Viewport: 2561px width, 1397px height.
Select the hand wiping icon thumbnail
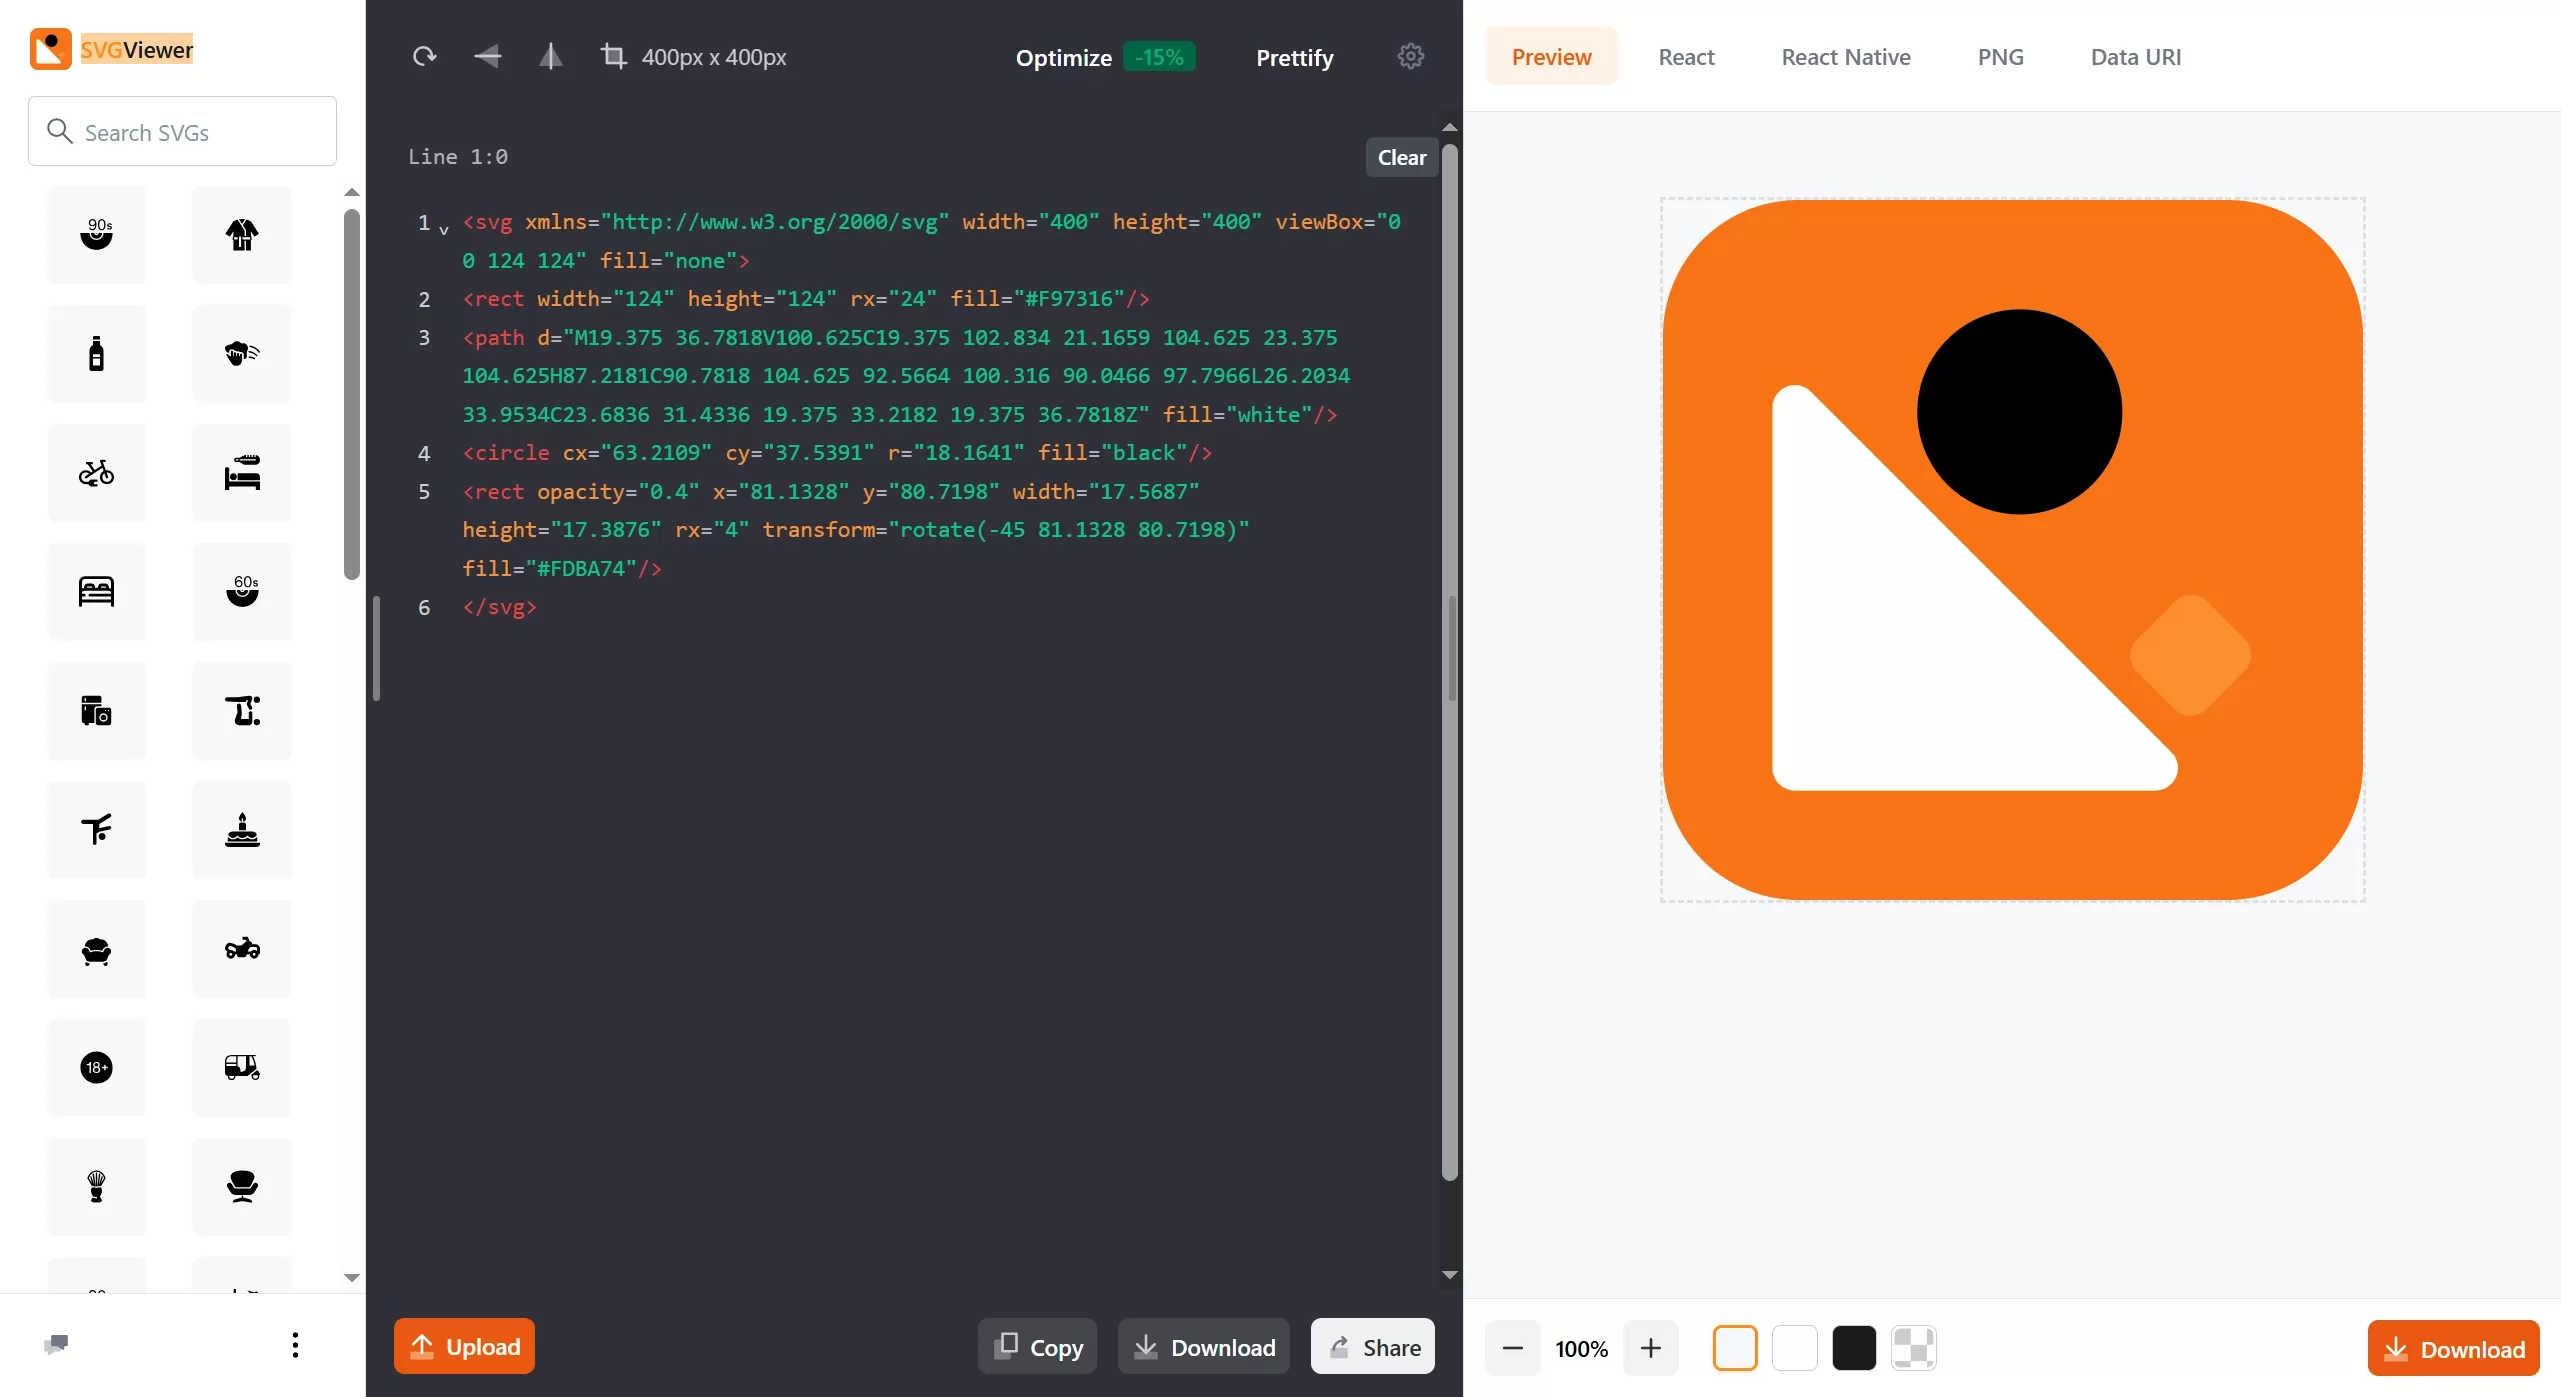(x=242, y=354)
